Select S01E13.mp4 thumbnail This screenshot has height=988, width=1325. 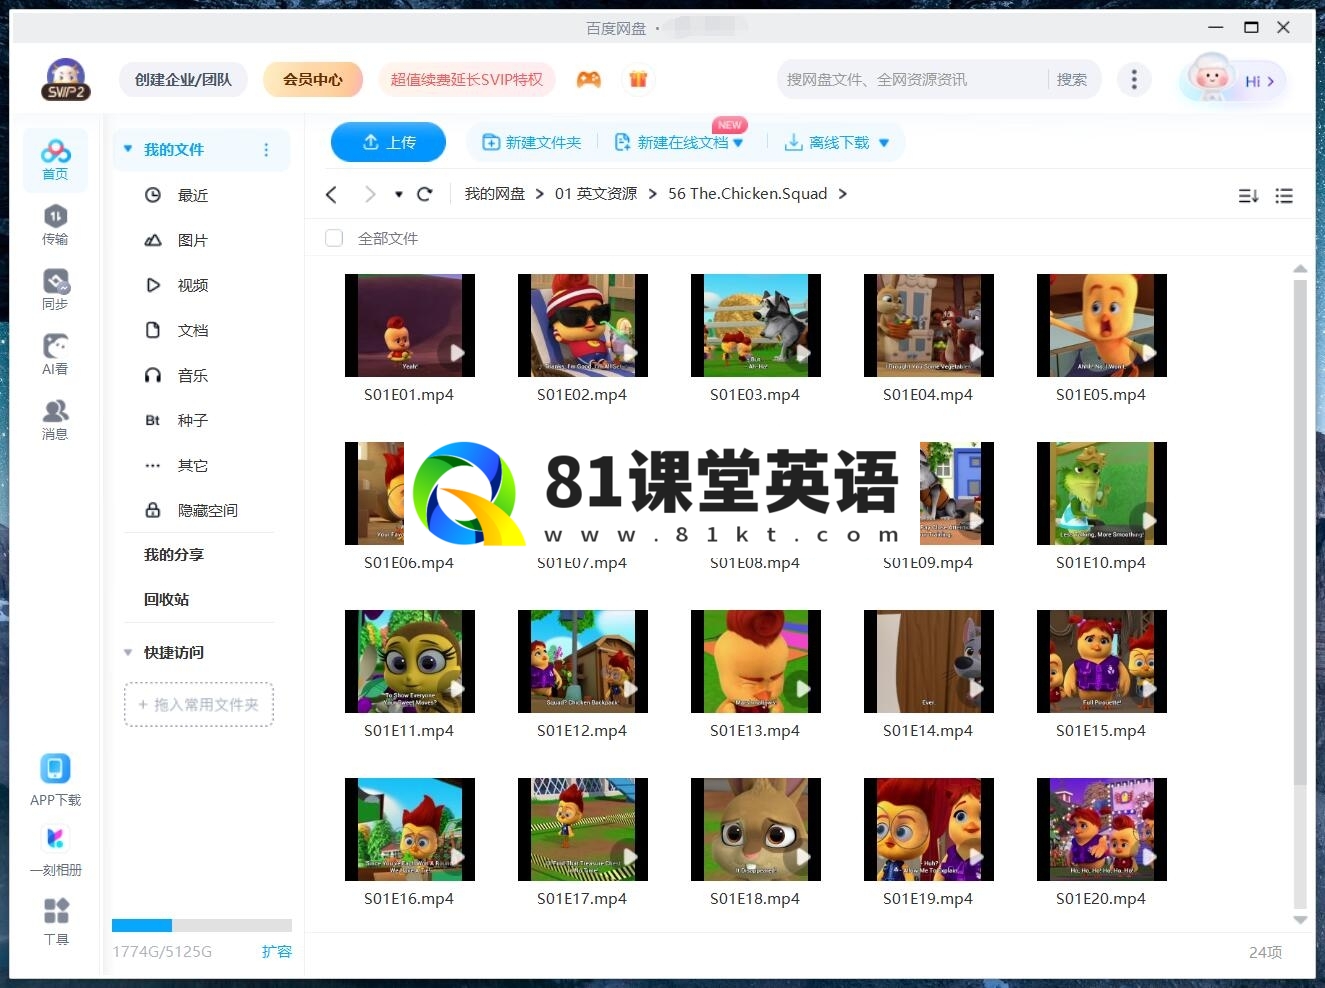click(x=756, y=661)
